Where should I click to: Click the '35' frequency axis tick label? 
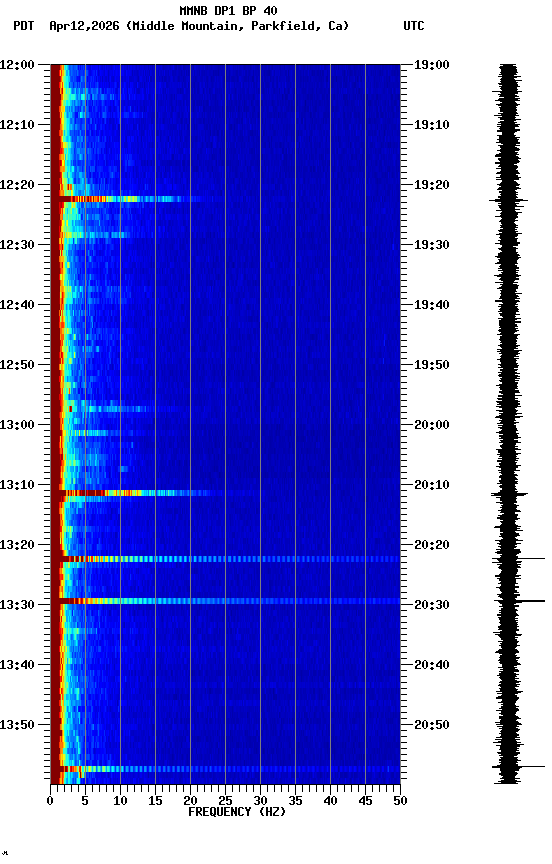295,802
